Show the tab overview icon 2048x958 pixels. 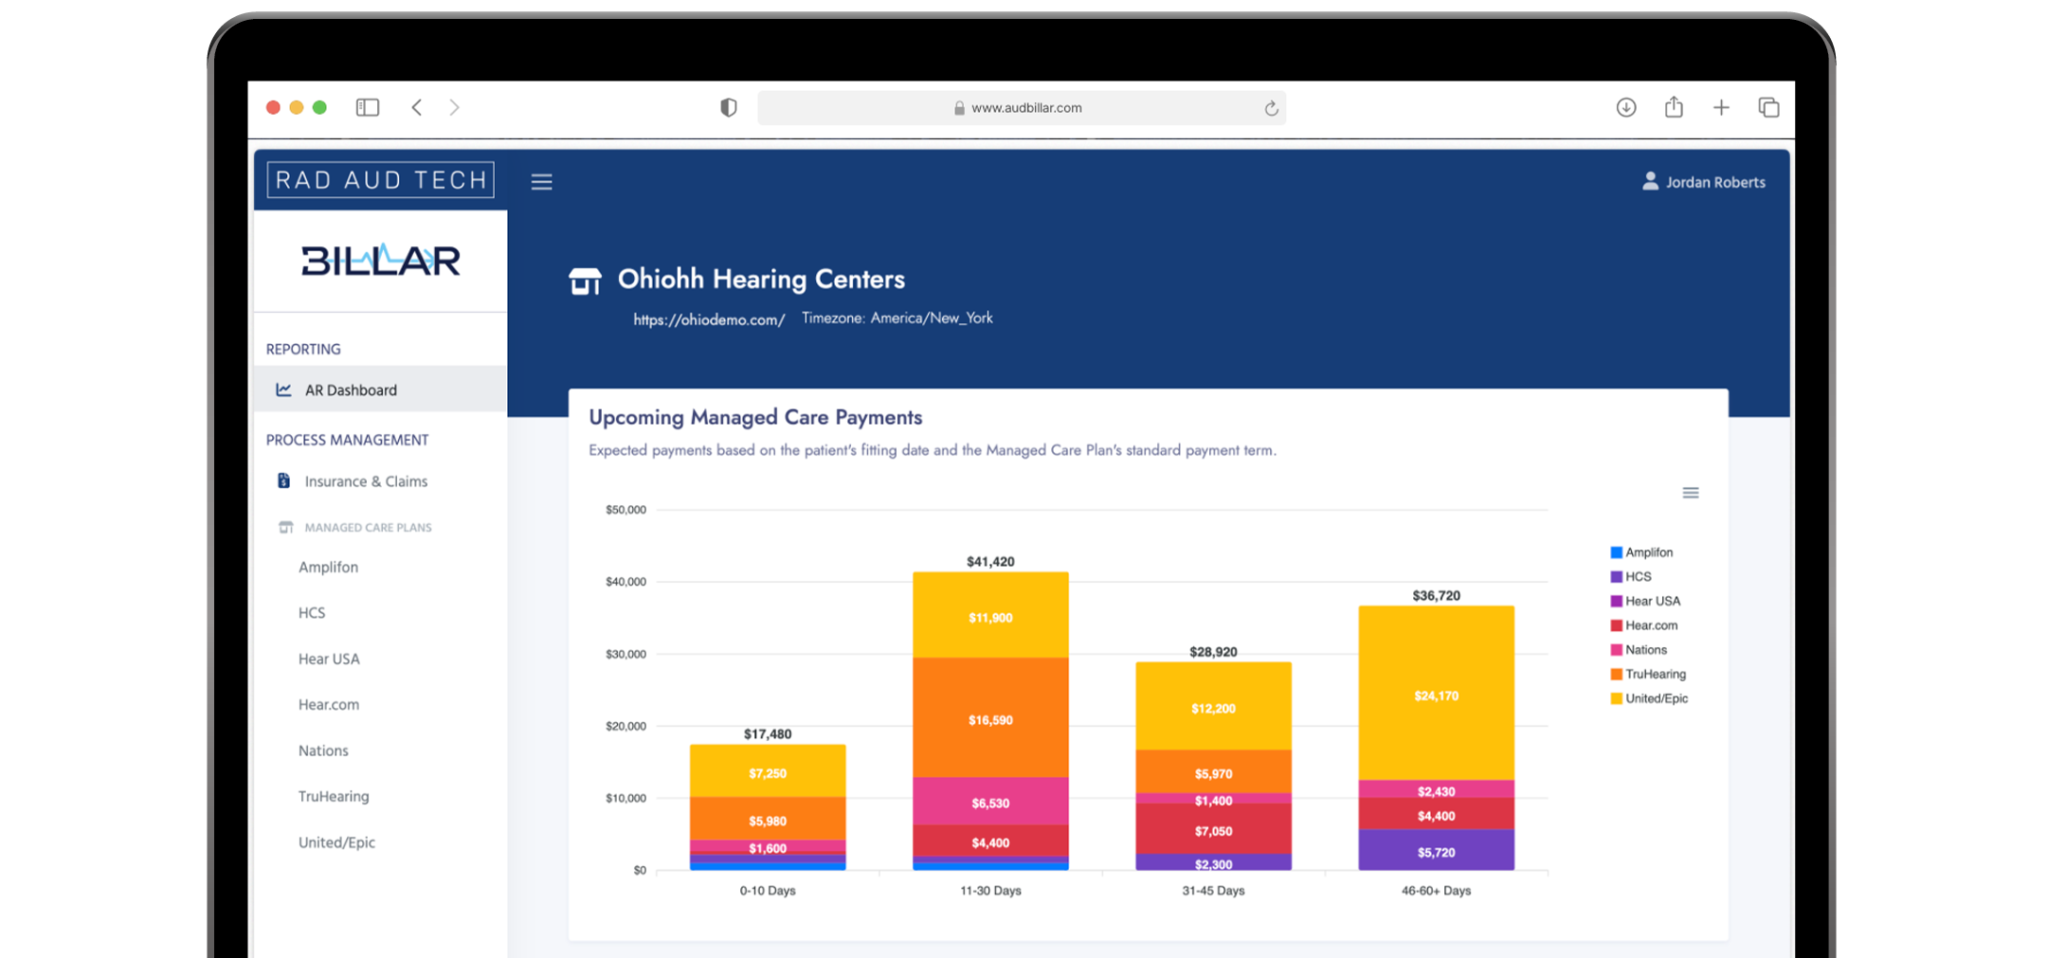coord(1768,108)
